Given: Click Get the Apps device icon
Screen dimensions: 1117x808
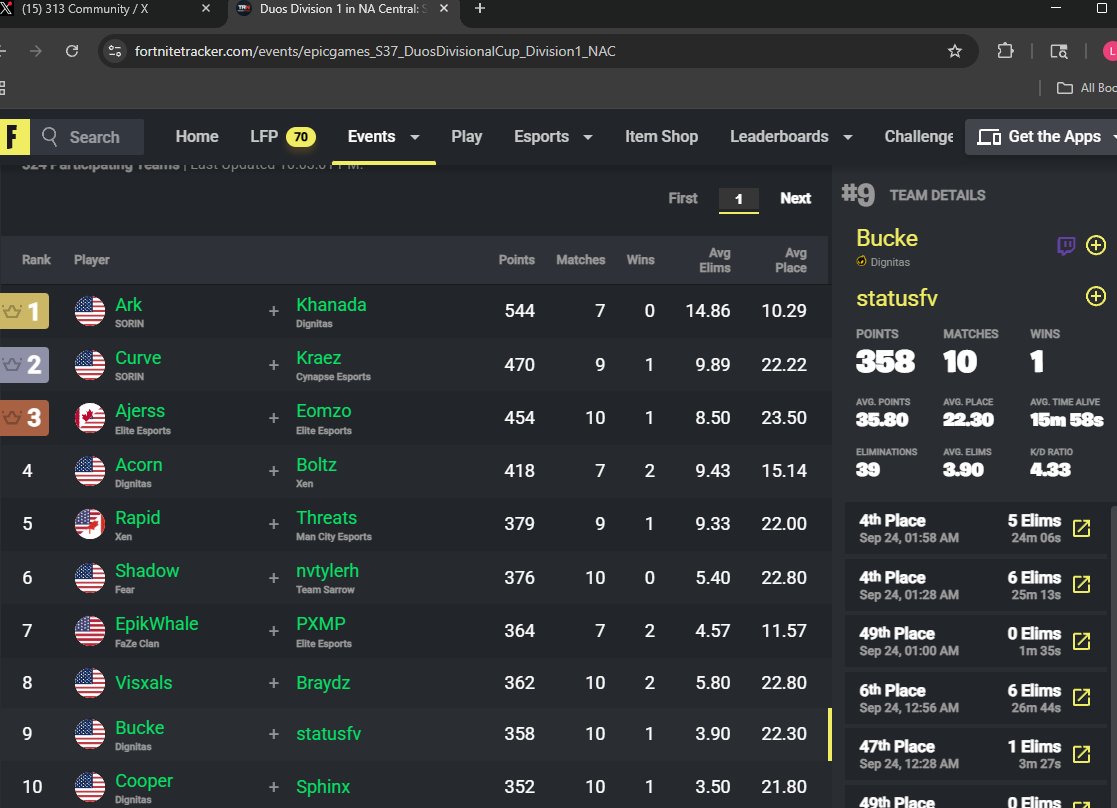Looking at the screenshot, I should [x=989, y=137].
